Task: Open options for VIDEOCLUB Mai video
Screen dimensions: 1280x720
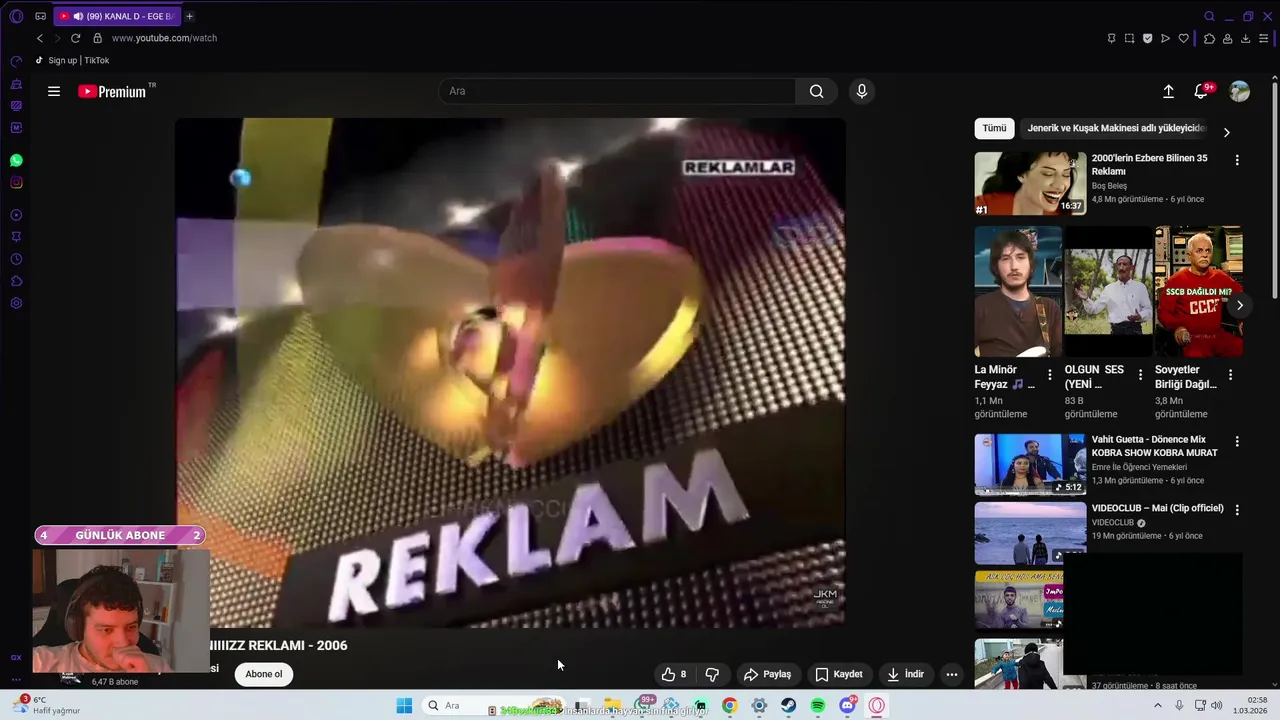Action: (x=1237, y=509)
